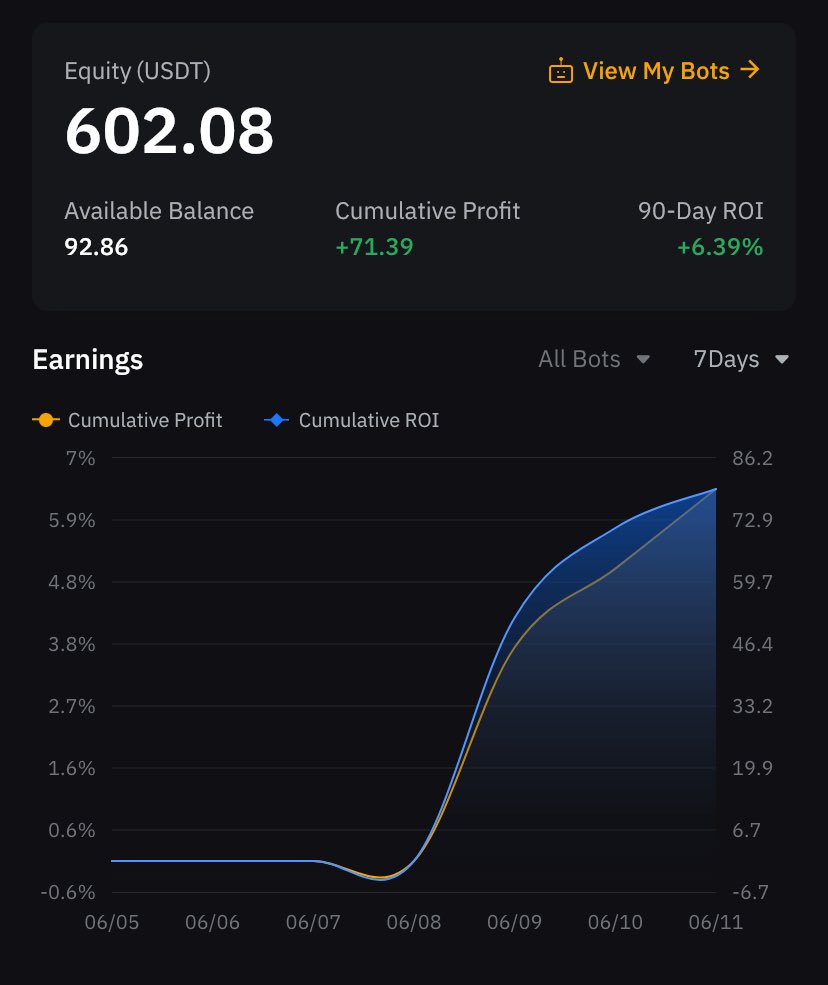Click the 7% label on left axis
This screenshot has height=985, width=828.
80,458
